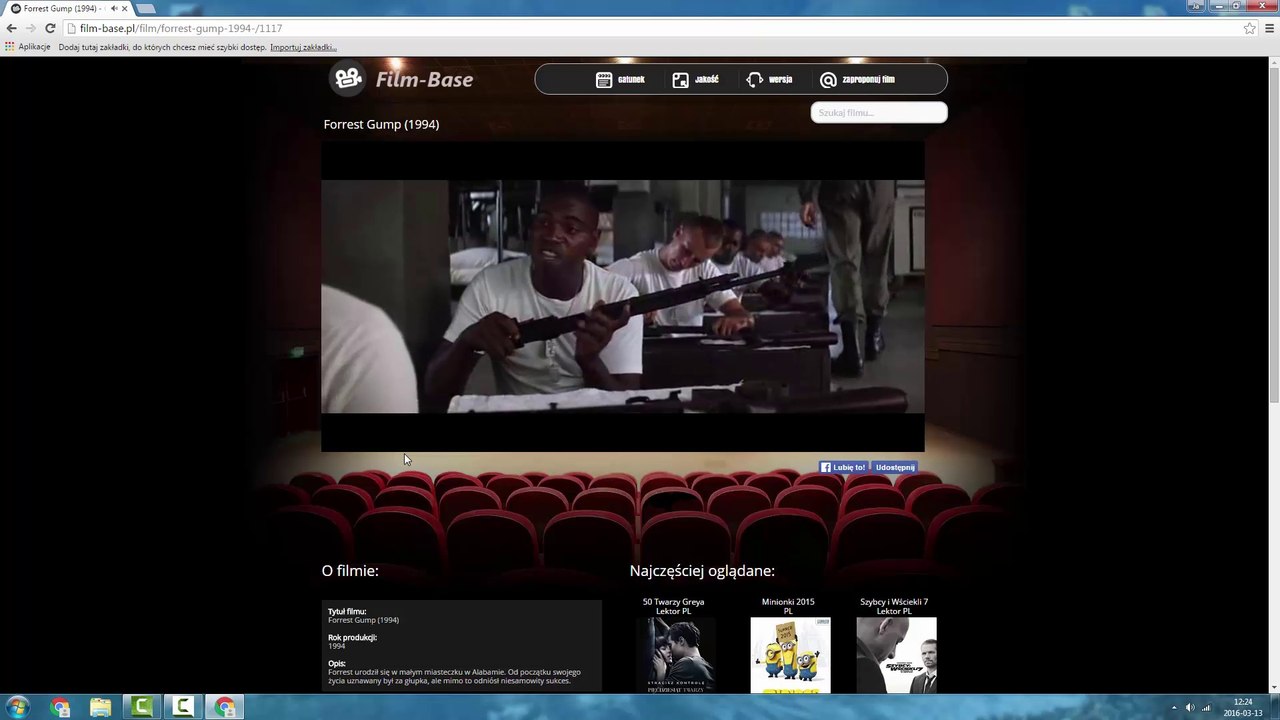Select the wersja headphones icon
1280x720 pixels.
point(755,80)
